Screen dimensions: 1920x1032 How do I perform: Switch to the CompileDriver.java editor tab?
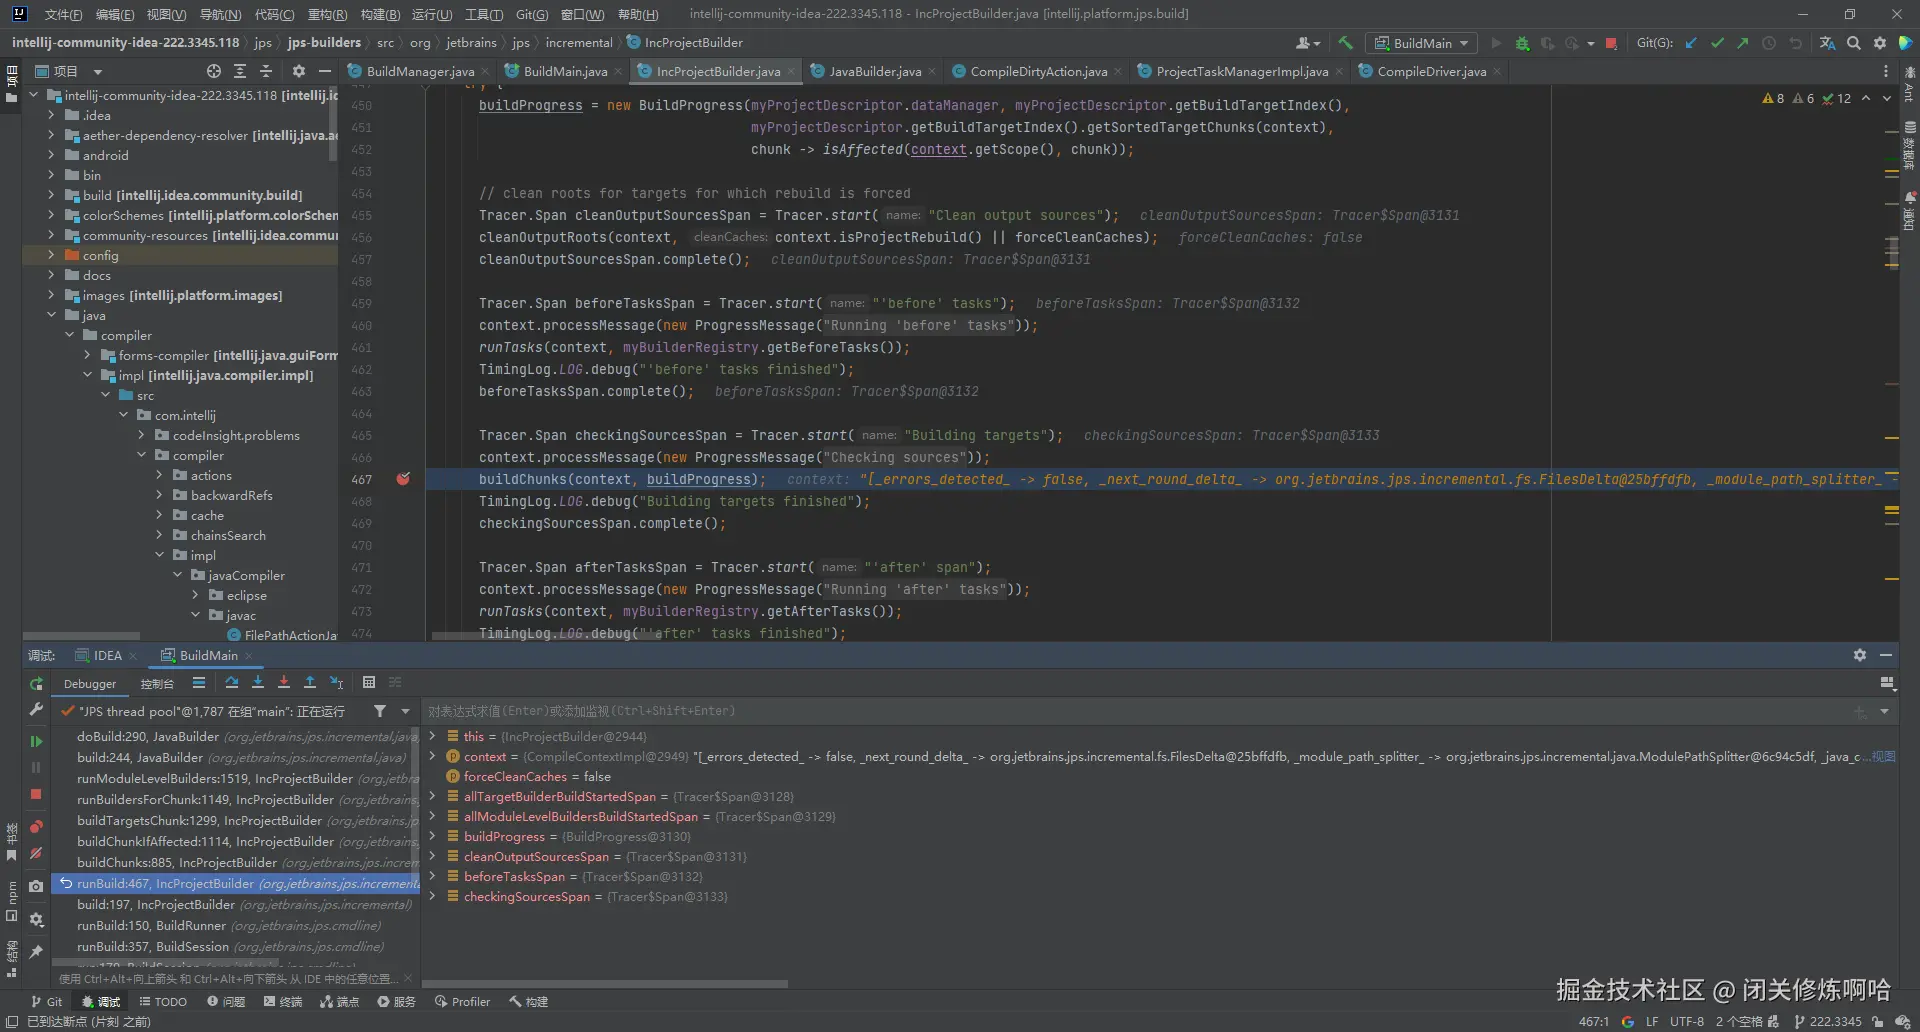[x=1430, y=71]
